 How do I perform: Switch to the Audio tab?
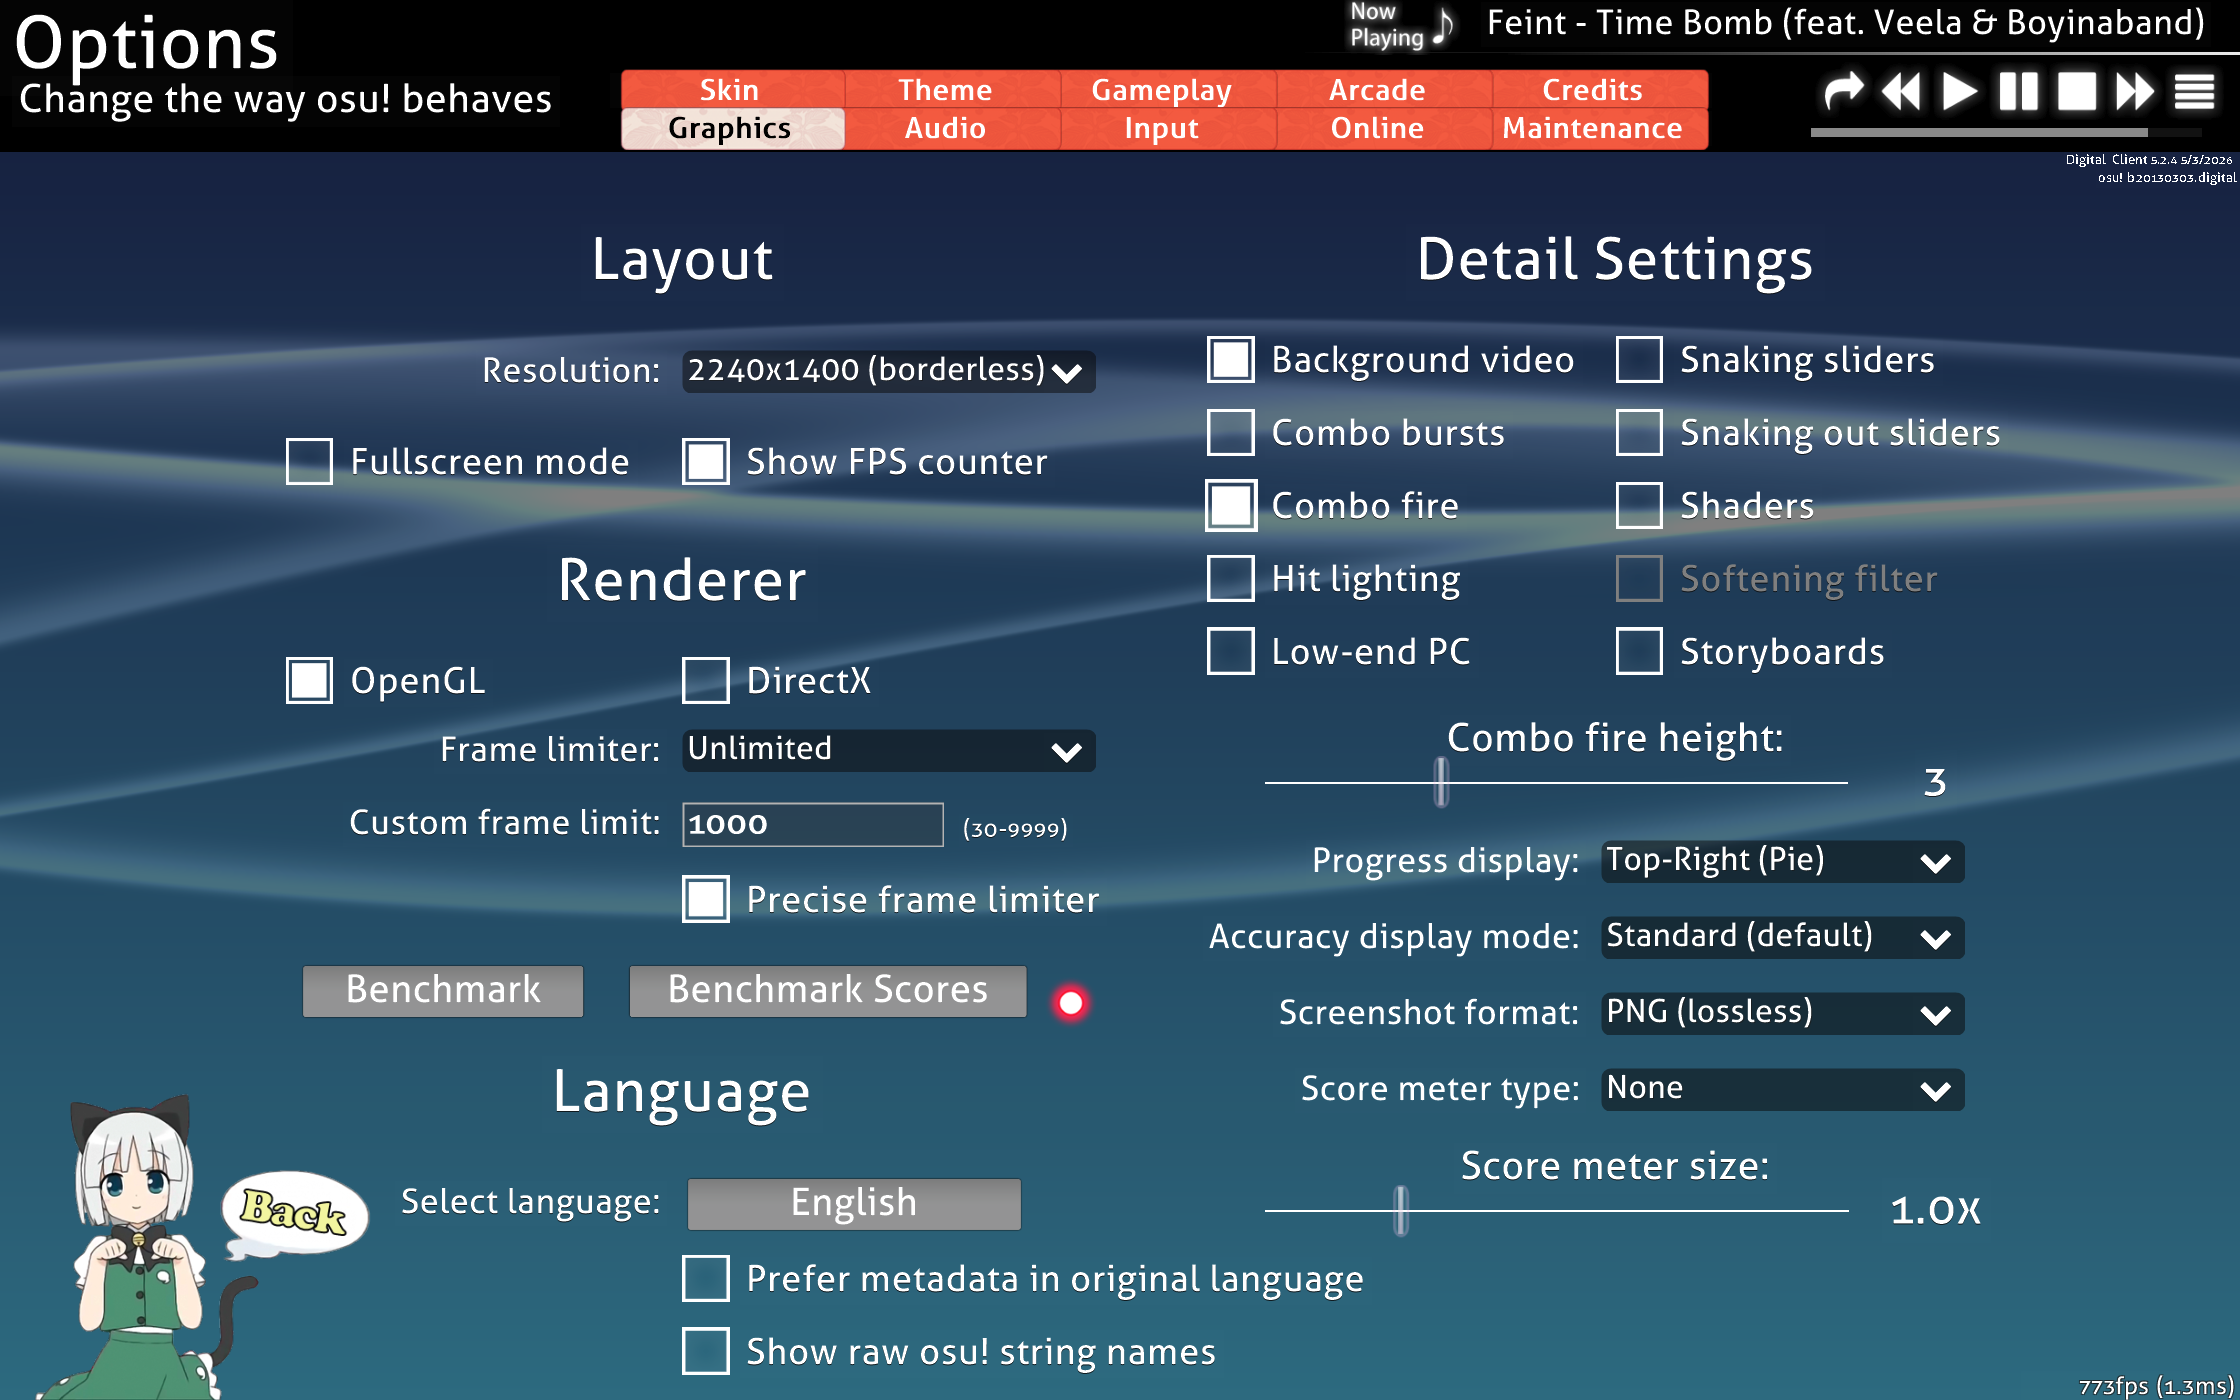point(945,129)
